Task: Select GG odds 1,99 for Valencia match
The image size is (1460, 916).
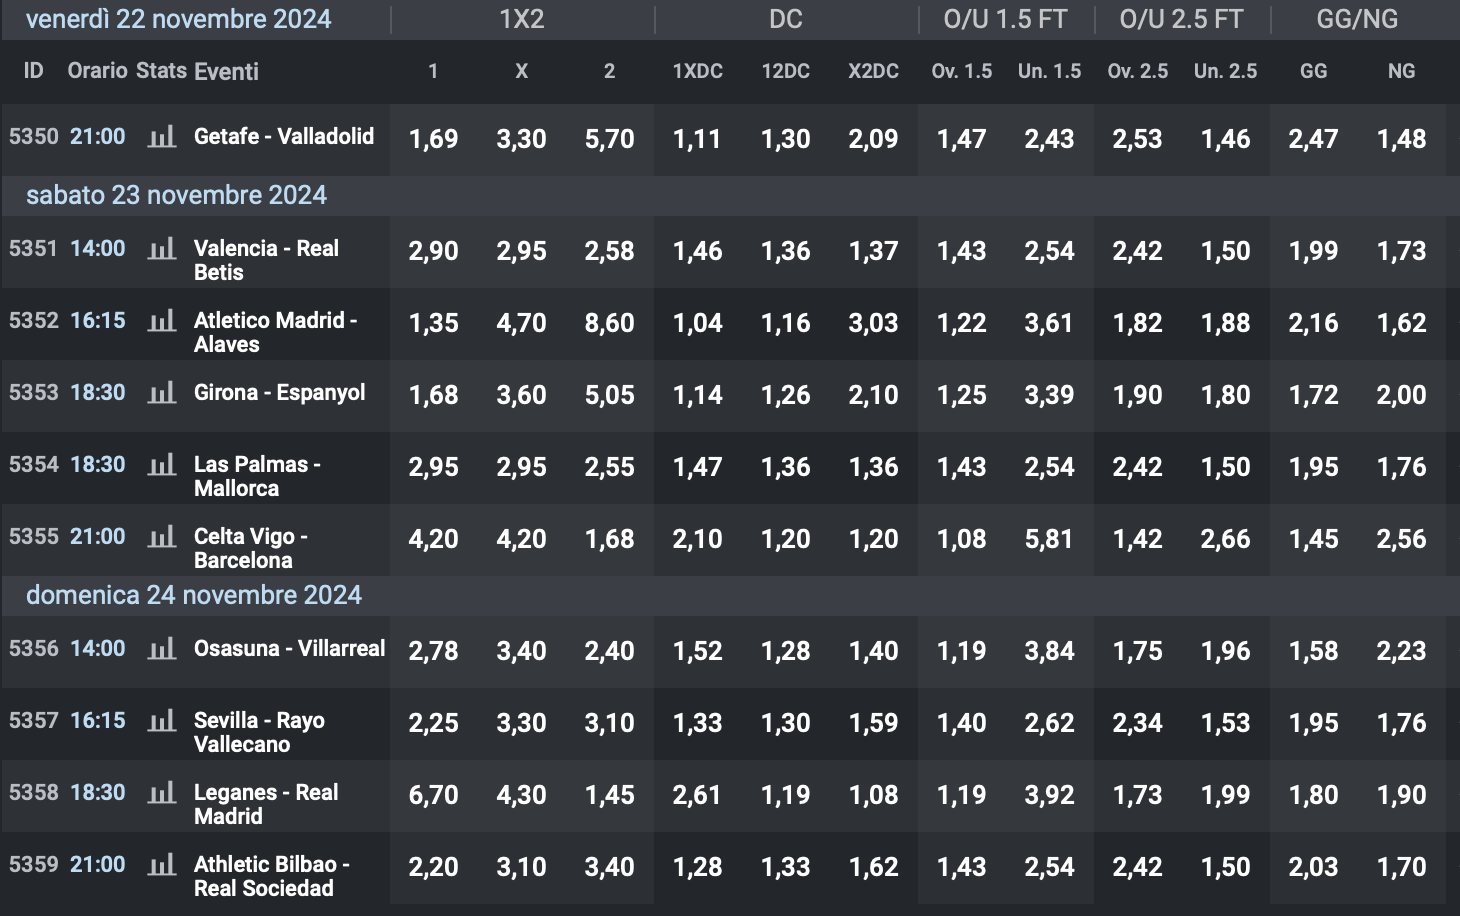Action: (x=1313, y=252)
